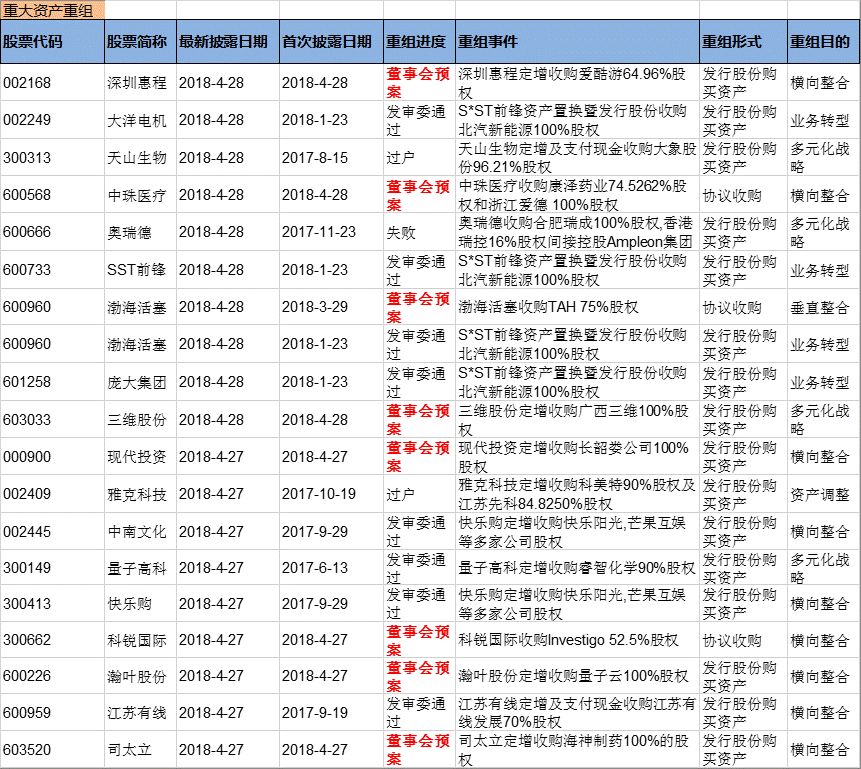Select stock code cell 300662

pyautogui.click(x=52, y=640)
